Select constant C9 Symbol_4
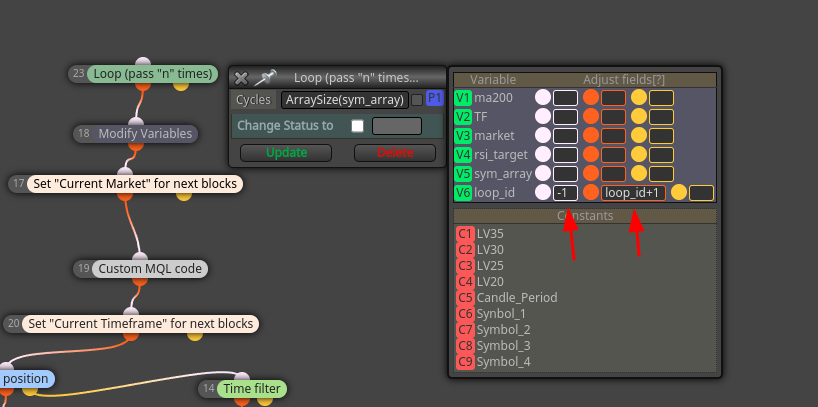Viewport: 818px width, 407px height. pos(465,362)
